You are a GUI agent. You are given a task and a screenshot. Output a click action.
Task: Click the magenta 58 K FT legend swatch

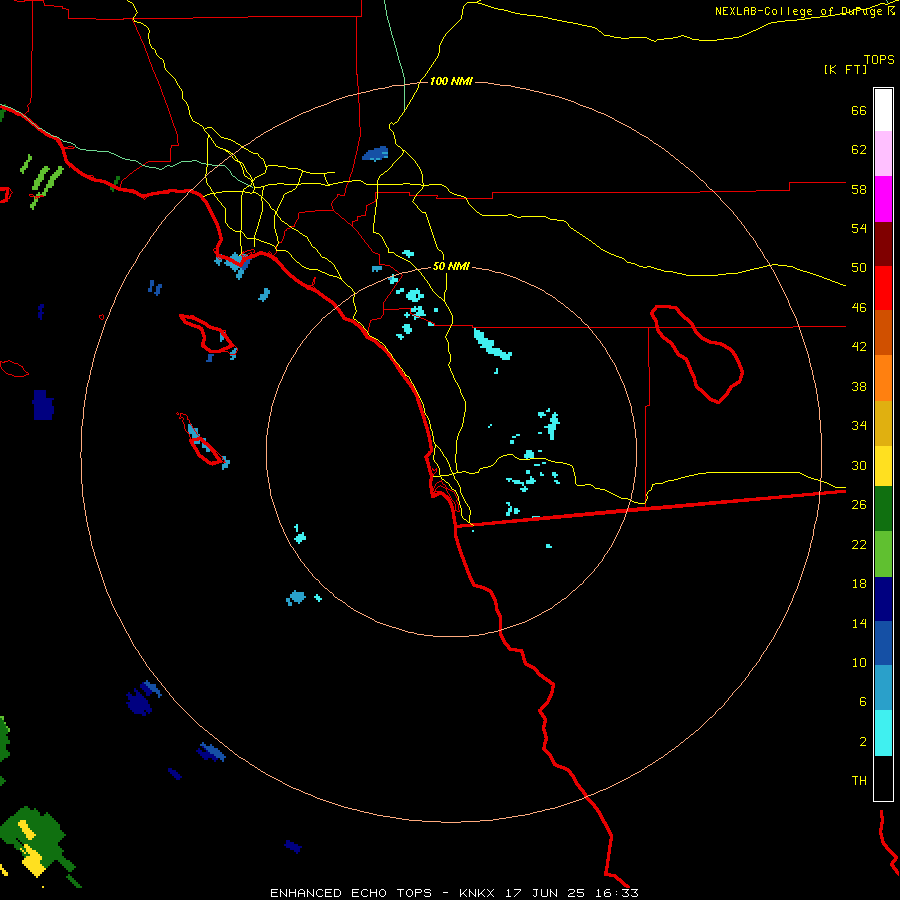coord(883,199)
